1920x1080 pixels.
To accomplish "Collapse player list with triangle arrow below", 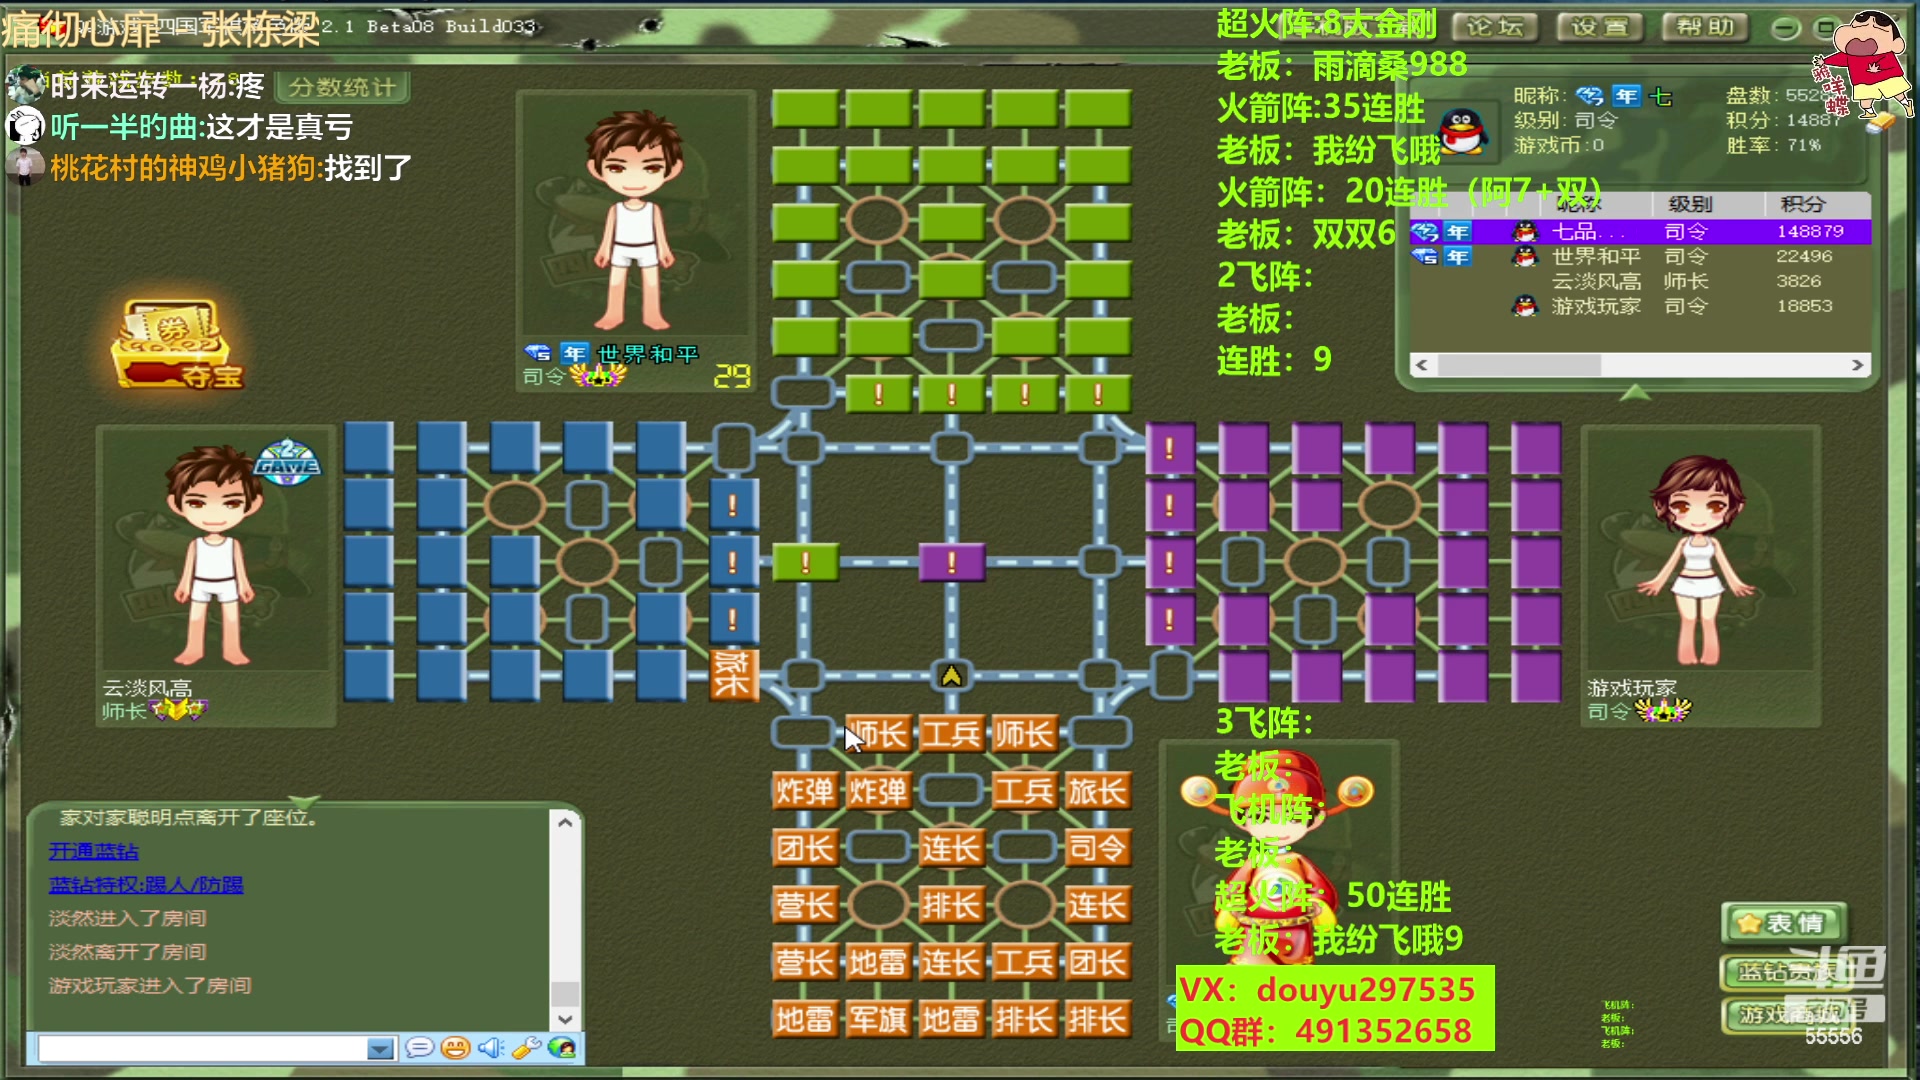I will pos(1635,392).
